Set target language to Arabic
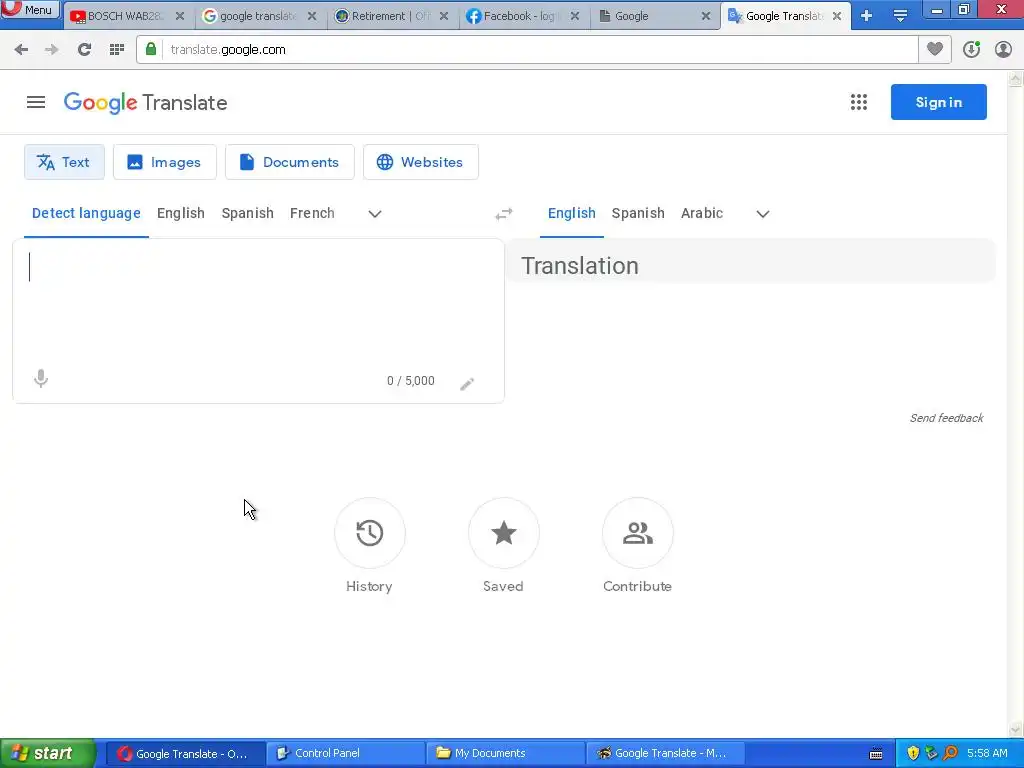 [702, 214]
